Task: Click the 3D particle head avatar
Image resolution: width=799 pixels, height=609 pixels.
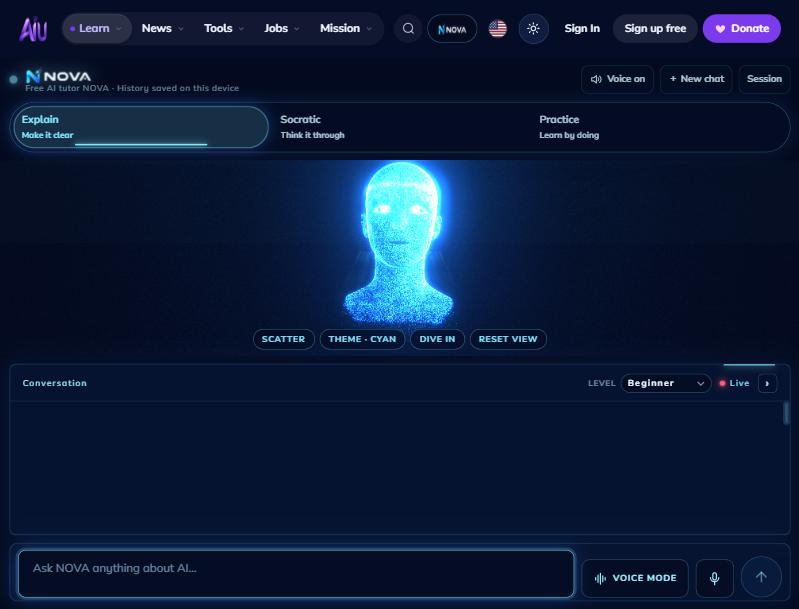Action: [x=400, y=243]
